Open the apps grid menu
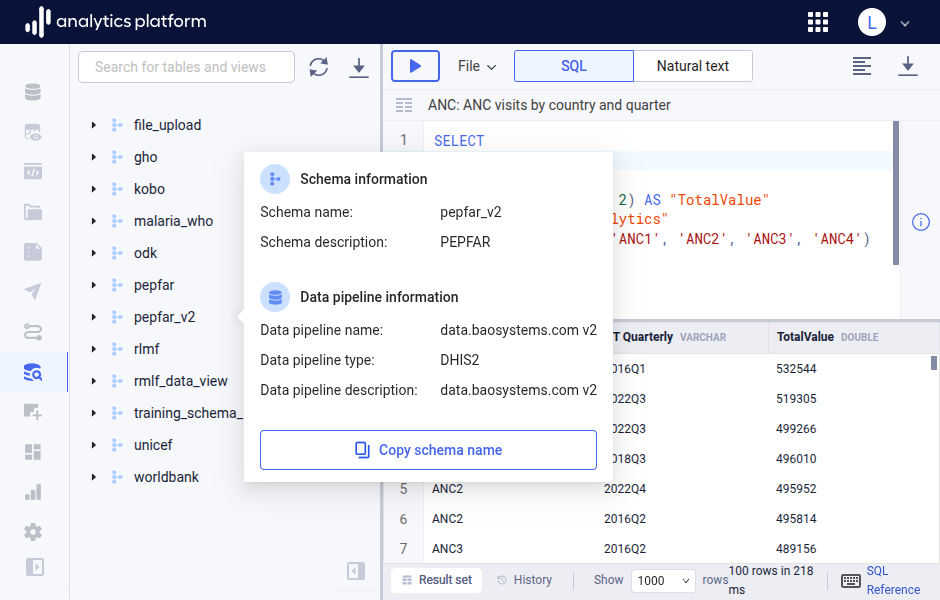 (818, 22)
